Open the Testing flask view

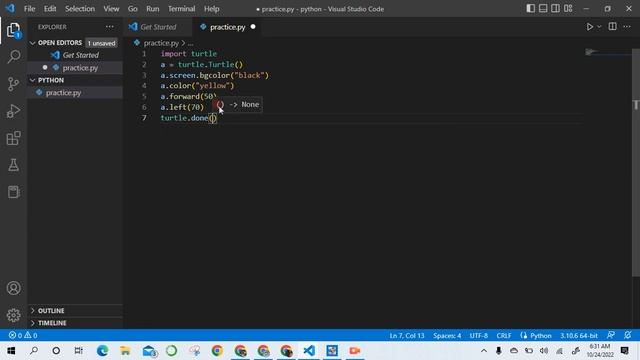(x=13, y=165)
